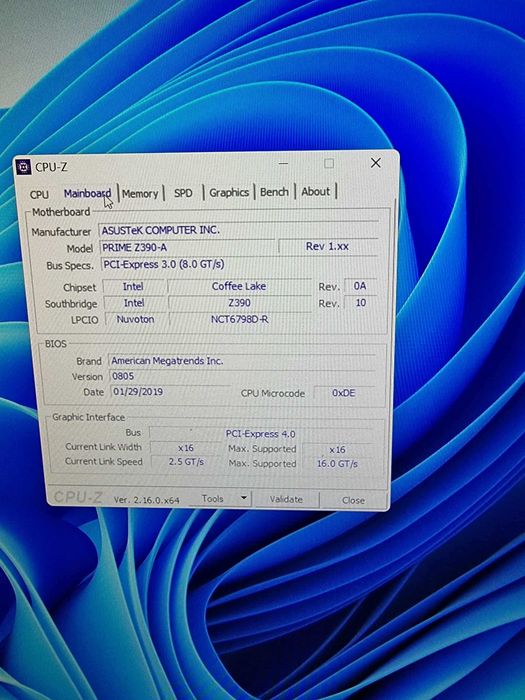Screen dimensions: 525x700
Task: Select PCI-Express 4.0 graphic bus field
Action: click(261, 433)
